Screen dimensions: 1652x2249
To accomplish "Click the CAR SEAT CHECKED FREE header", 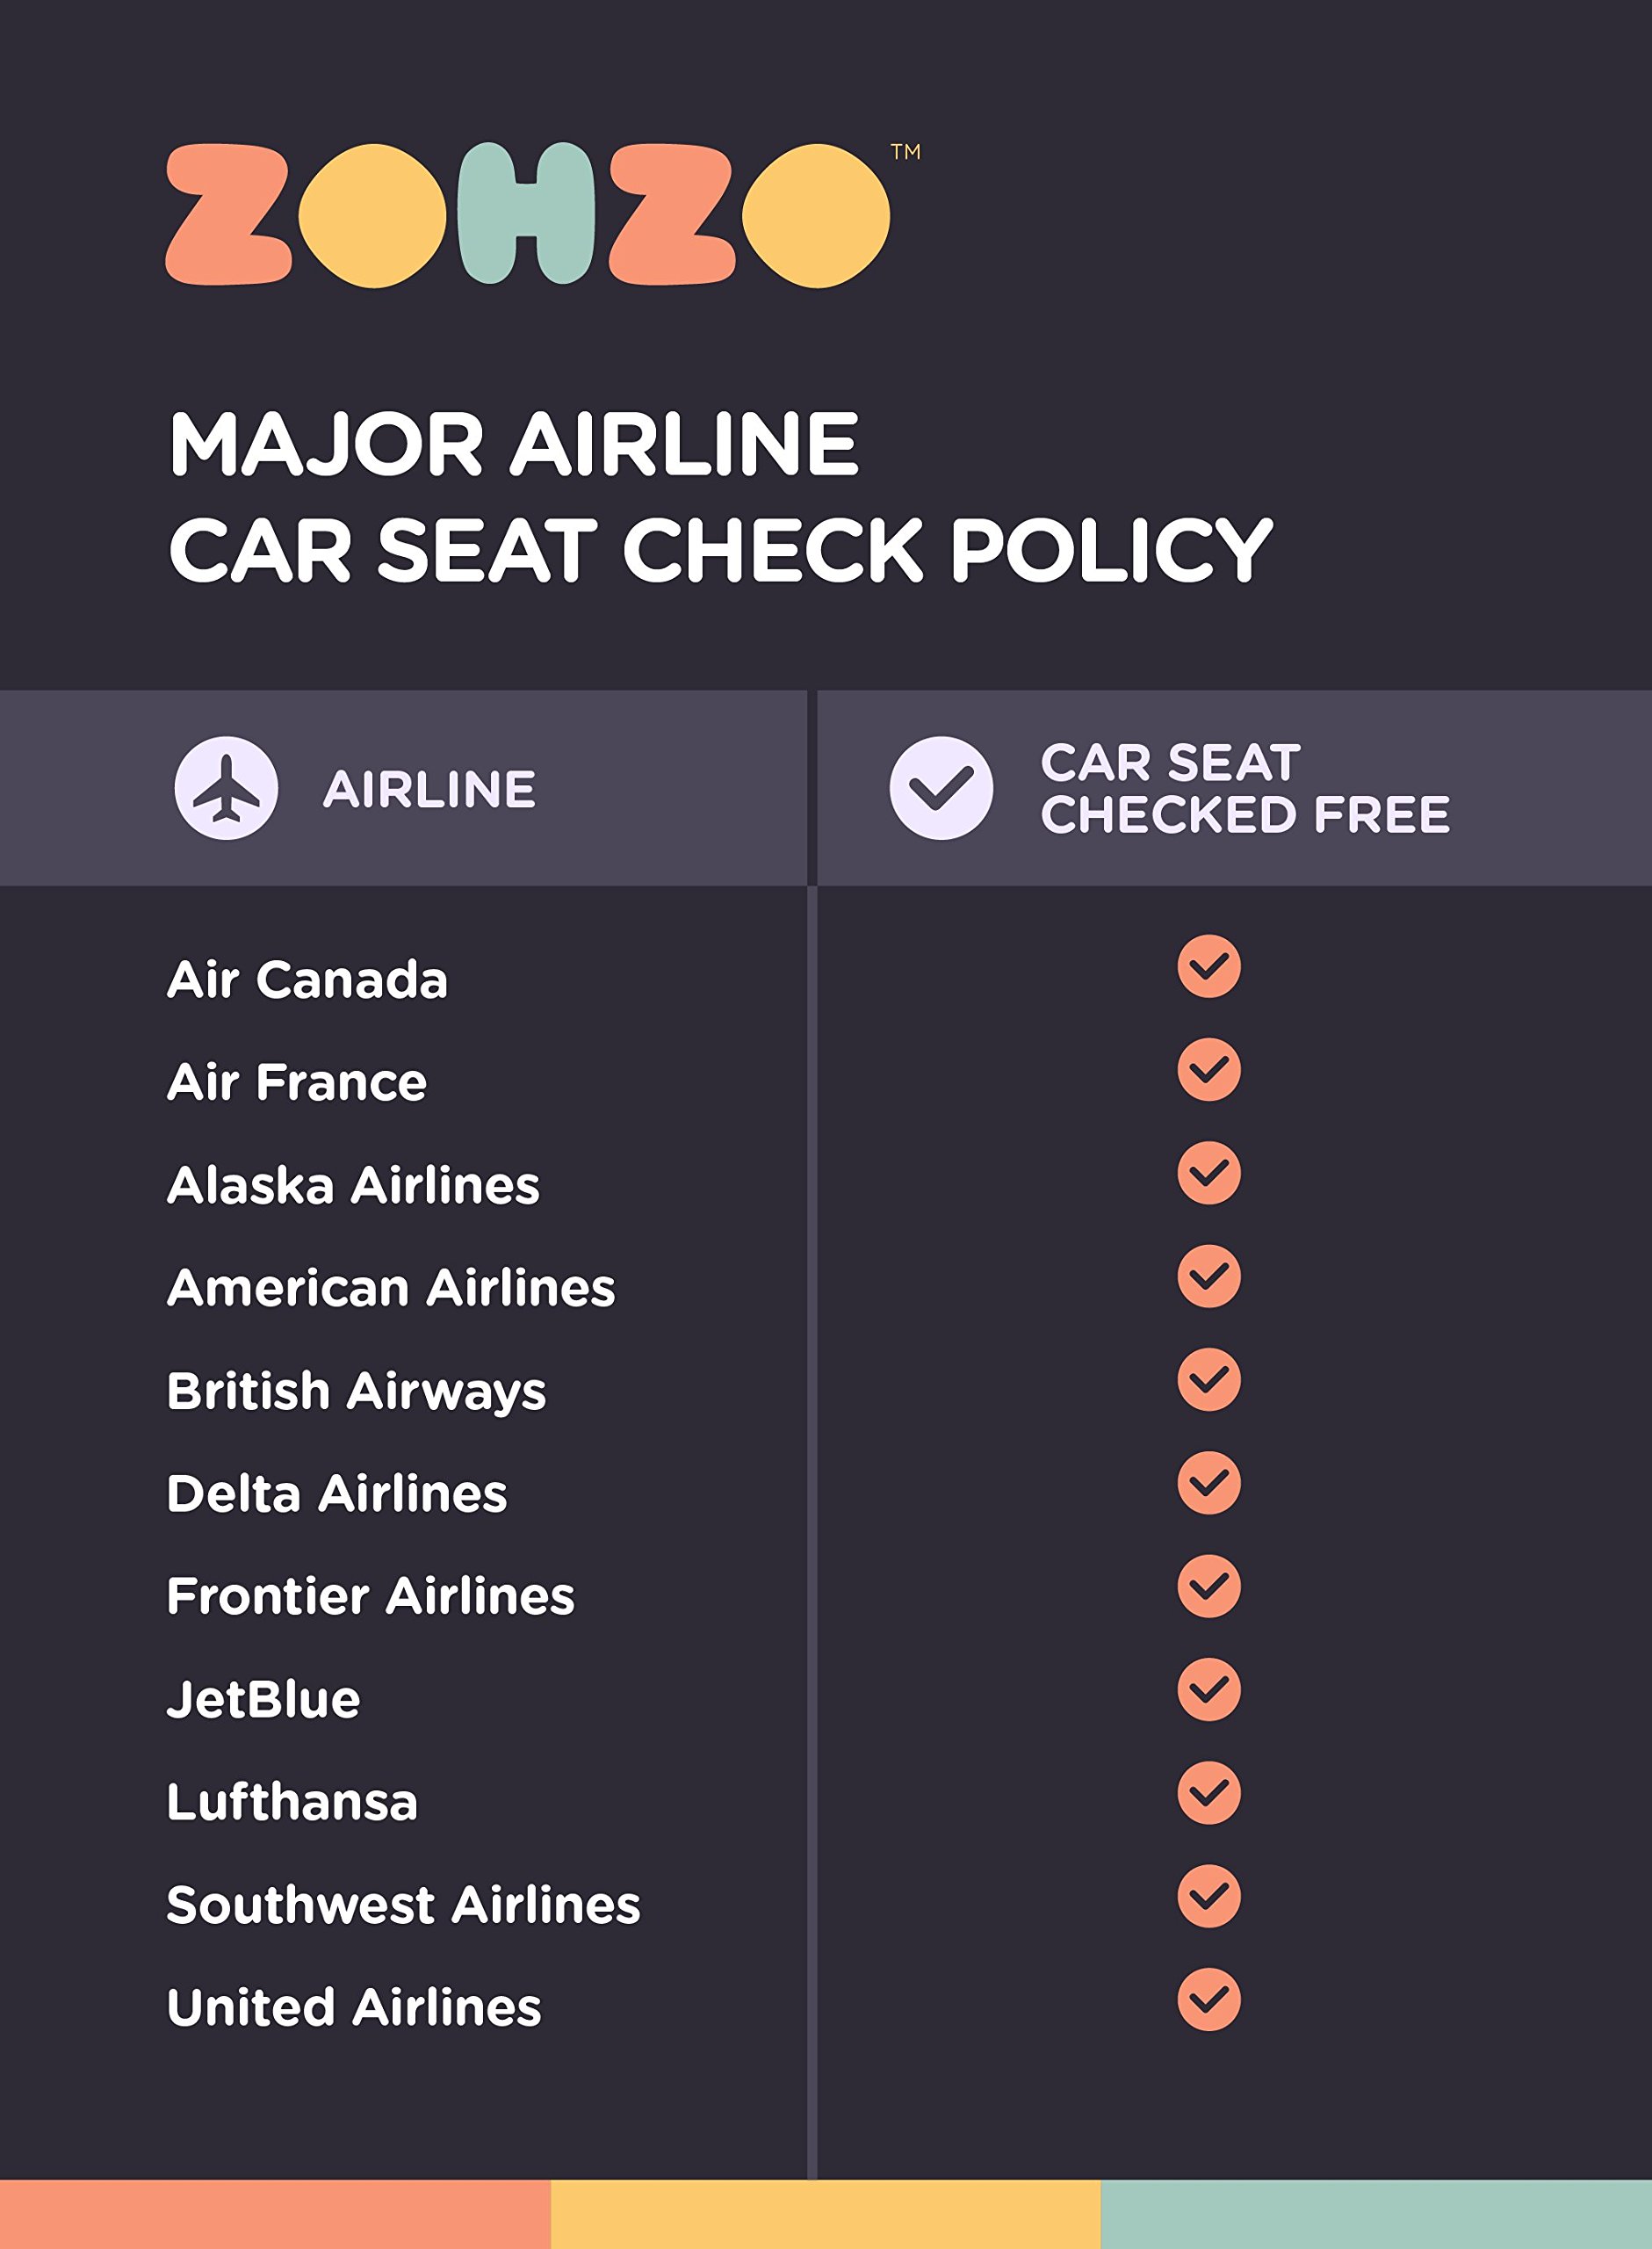I will pyautogui.click(x=1245, y=788).
